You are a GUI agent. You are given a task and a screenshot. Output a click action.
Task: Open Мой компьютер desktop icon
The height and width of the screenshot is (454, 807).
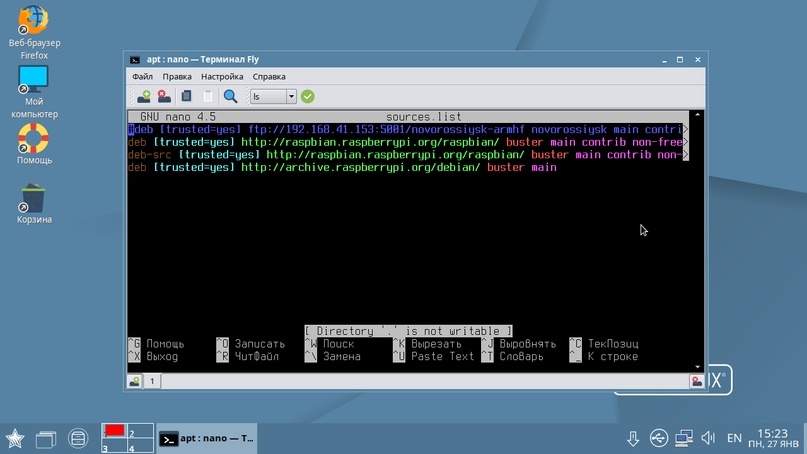point(34,78)
